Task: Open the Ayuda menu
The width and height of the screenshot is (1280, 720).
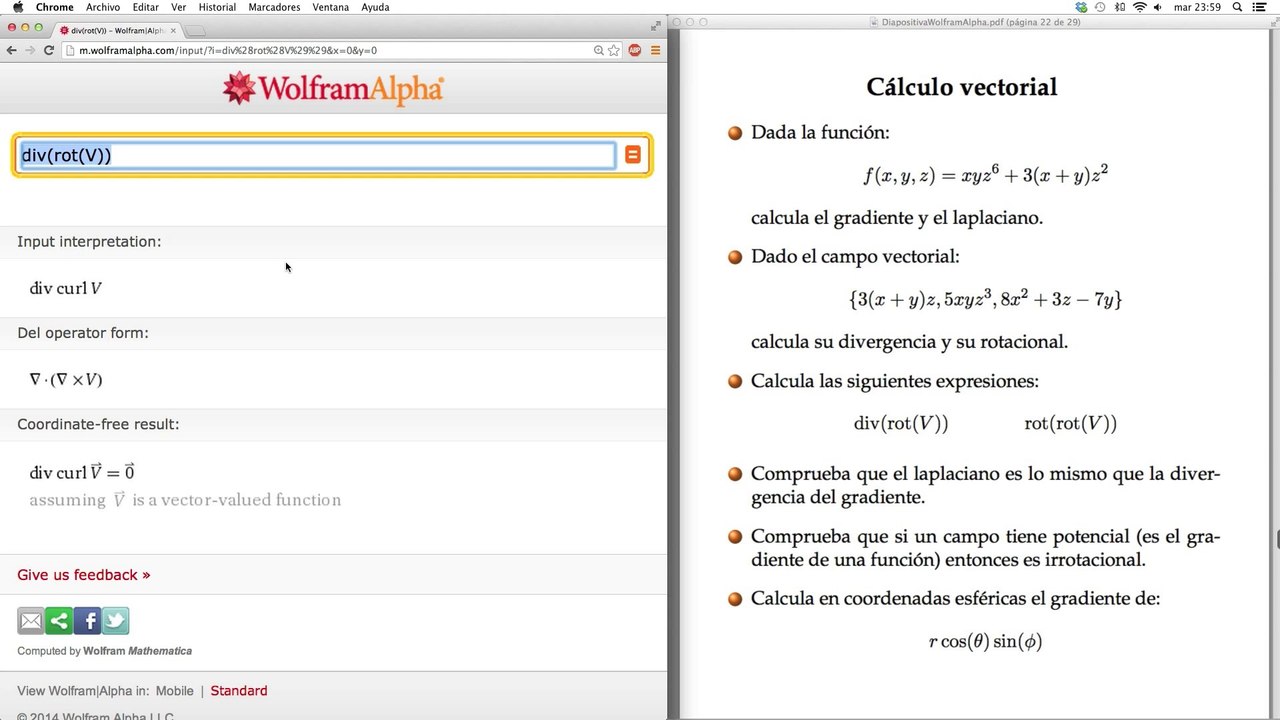Action: 375,7
